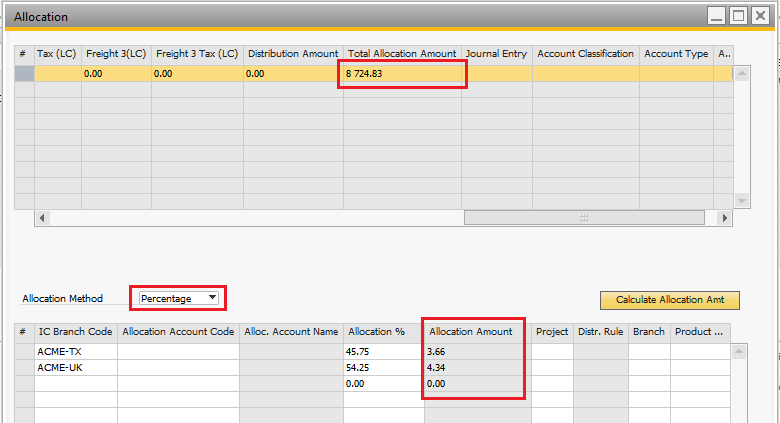
Task: Minimize the Allocation window
Action: [716, 16]
